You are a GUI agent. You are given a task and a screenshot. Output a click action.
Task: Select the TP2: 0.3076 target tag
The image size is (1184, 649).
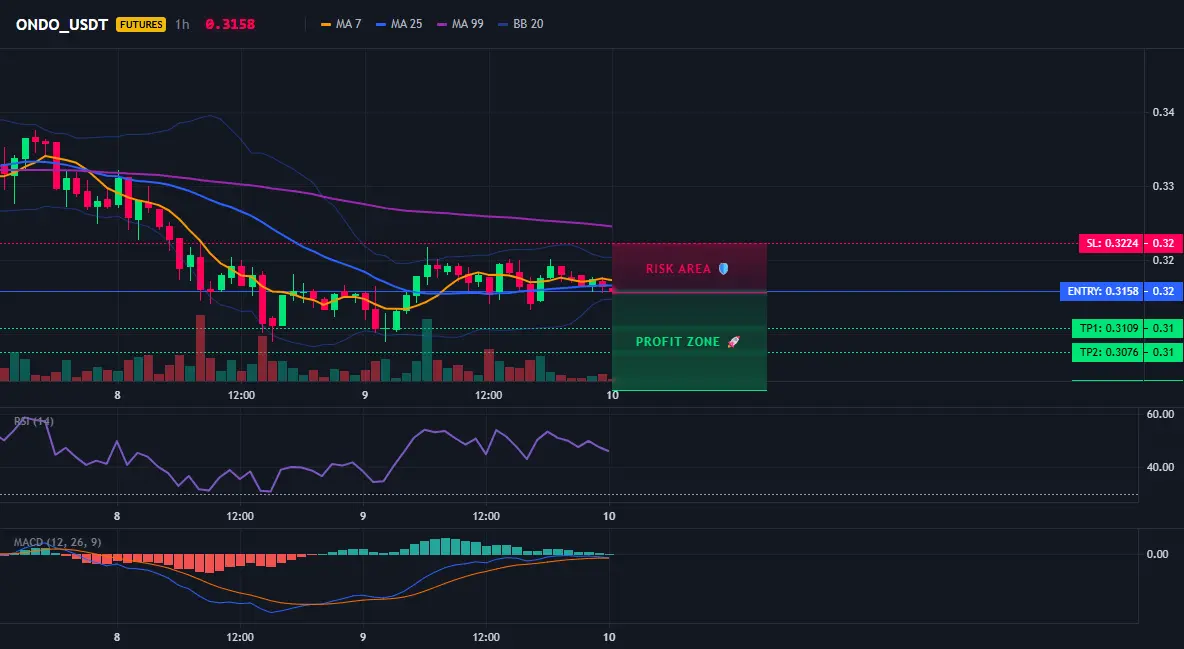pos(1107,352)
